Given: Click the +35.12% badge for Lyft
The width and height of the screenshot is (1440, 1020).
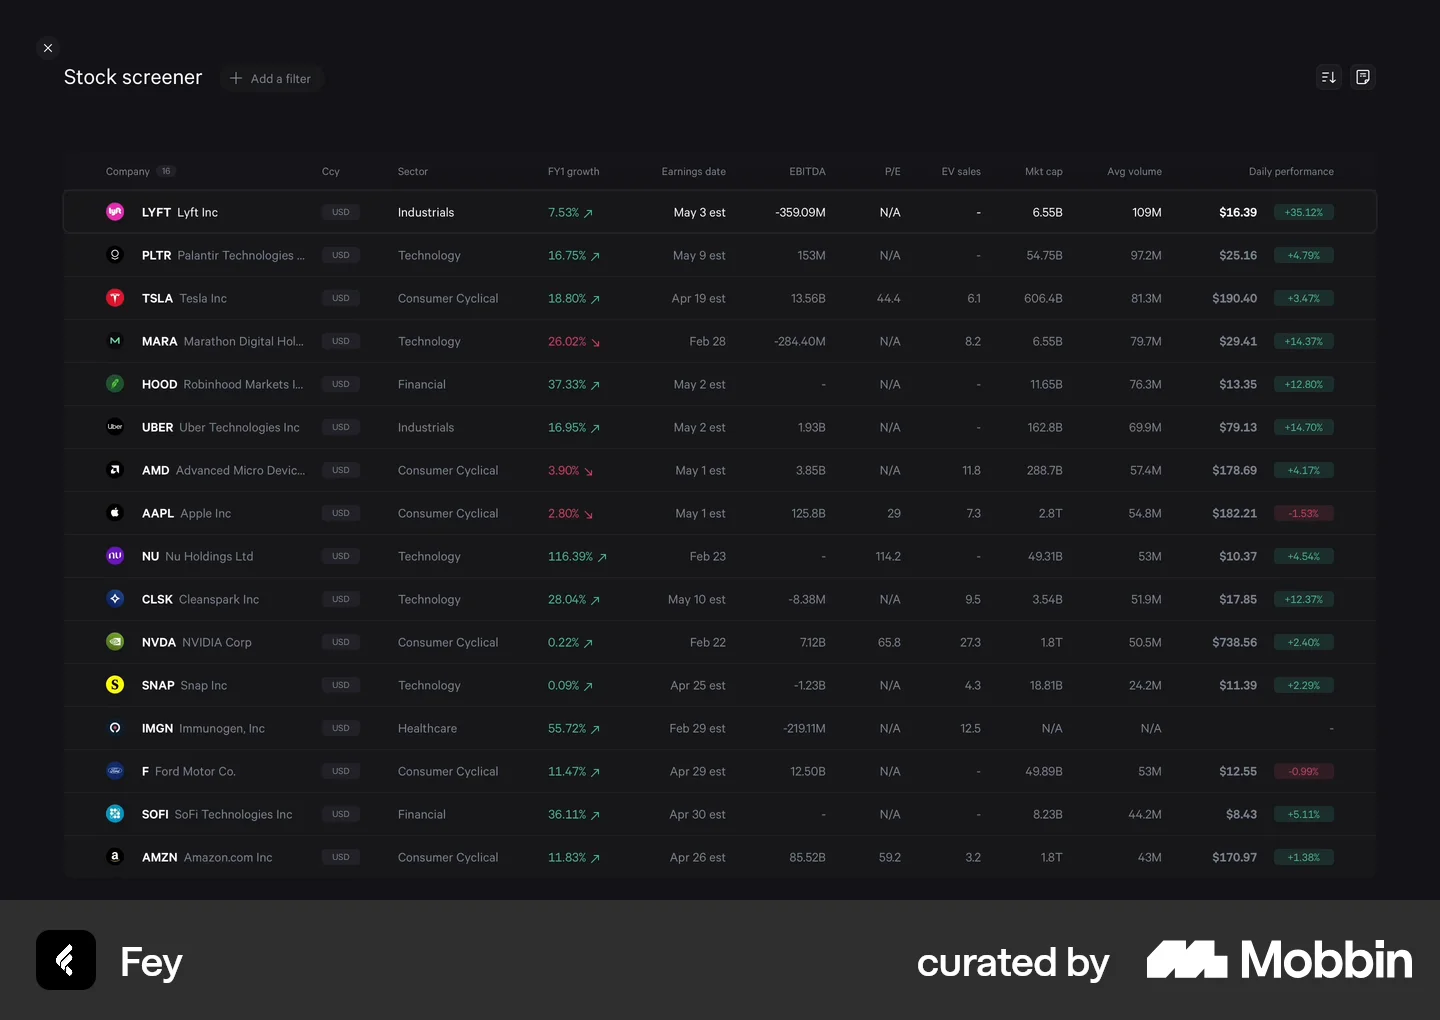Looking at the screenshot, I should pos(1304,212).
